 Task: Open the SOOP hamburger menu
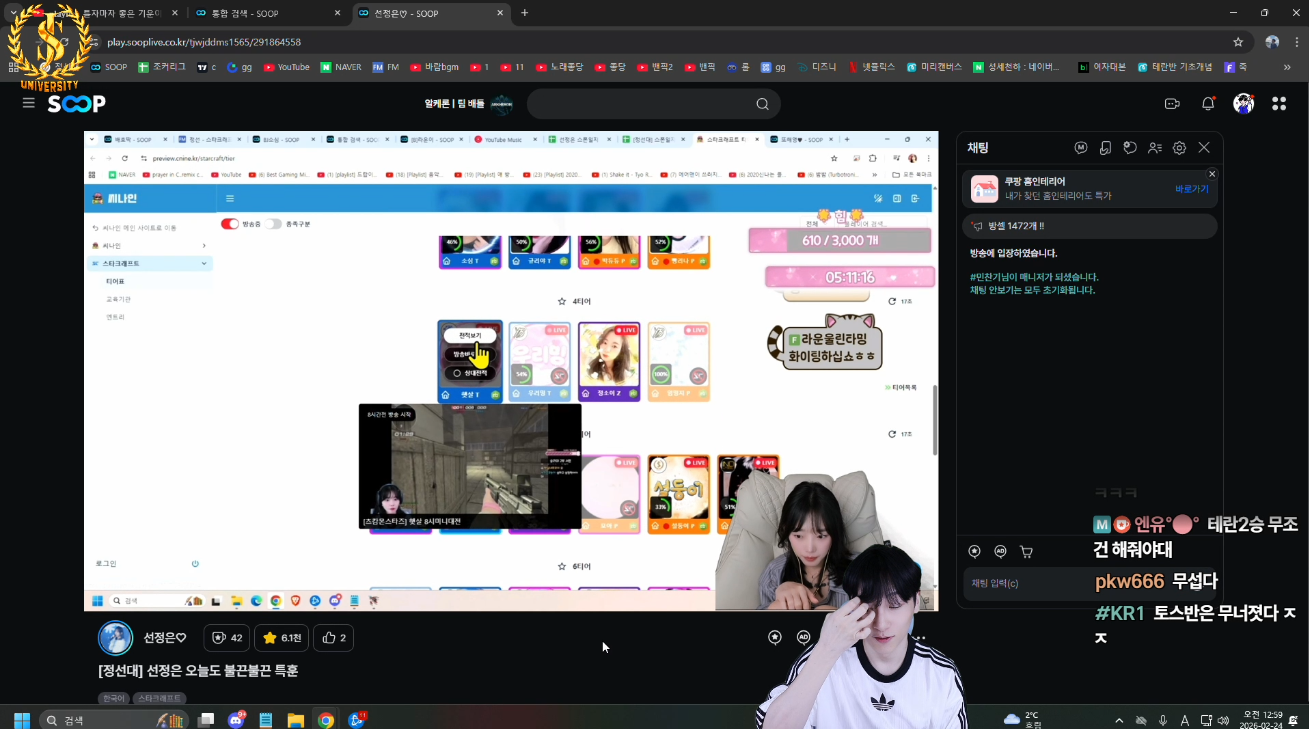click(28, 104)
